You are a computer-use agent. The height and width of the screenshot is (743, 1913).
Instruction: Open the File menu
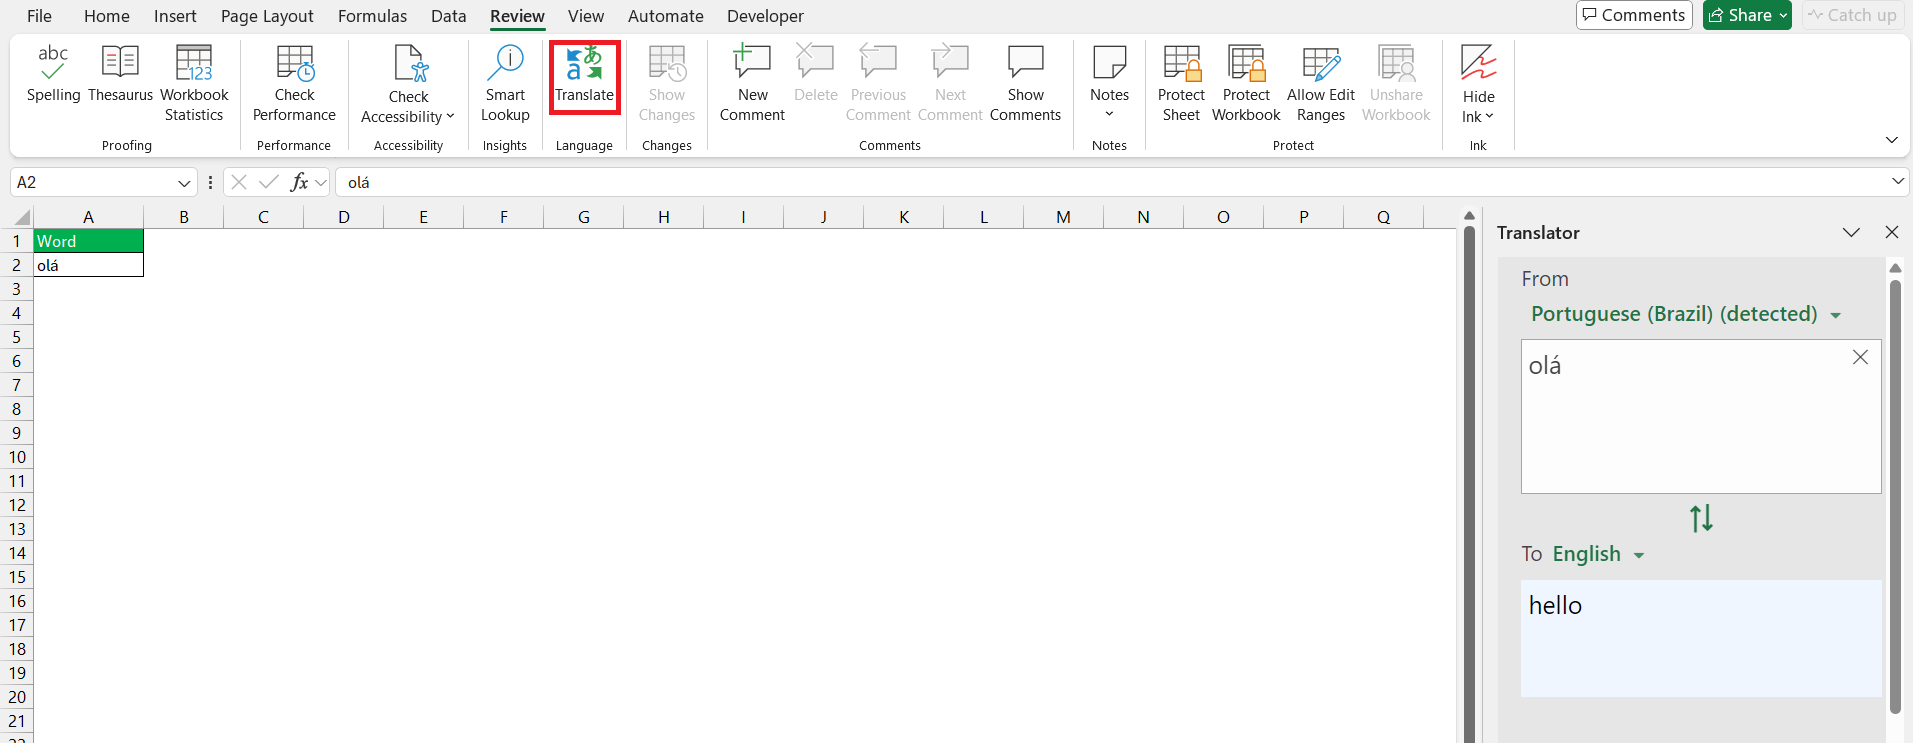click(x=39, y=16)
